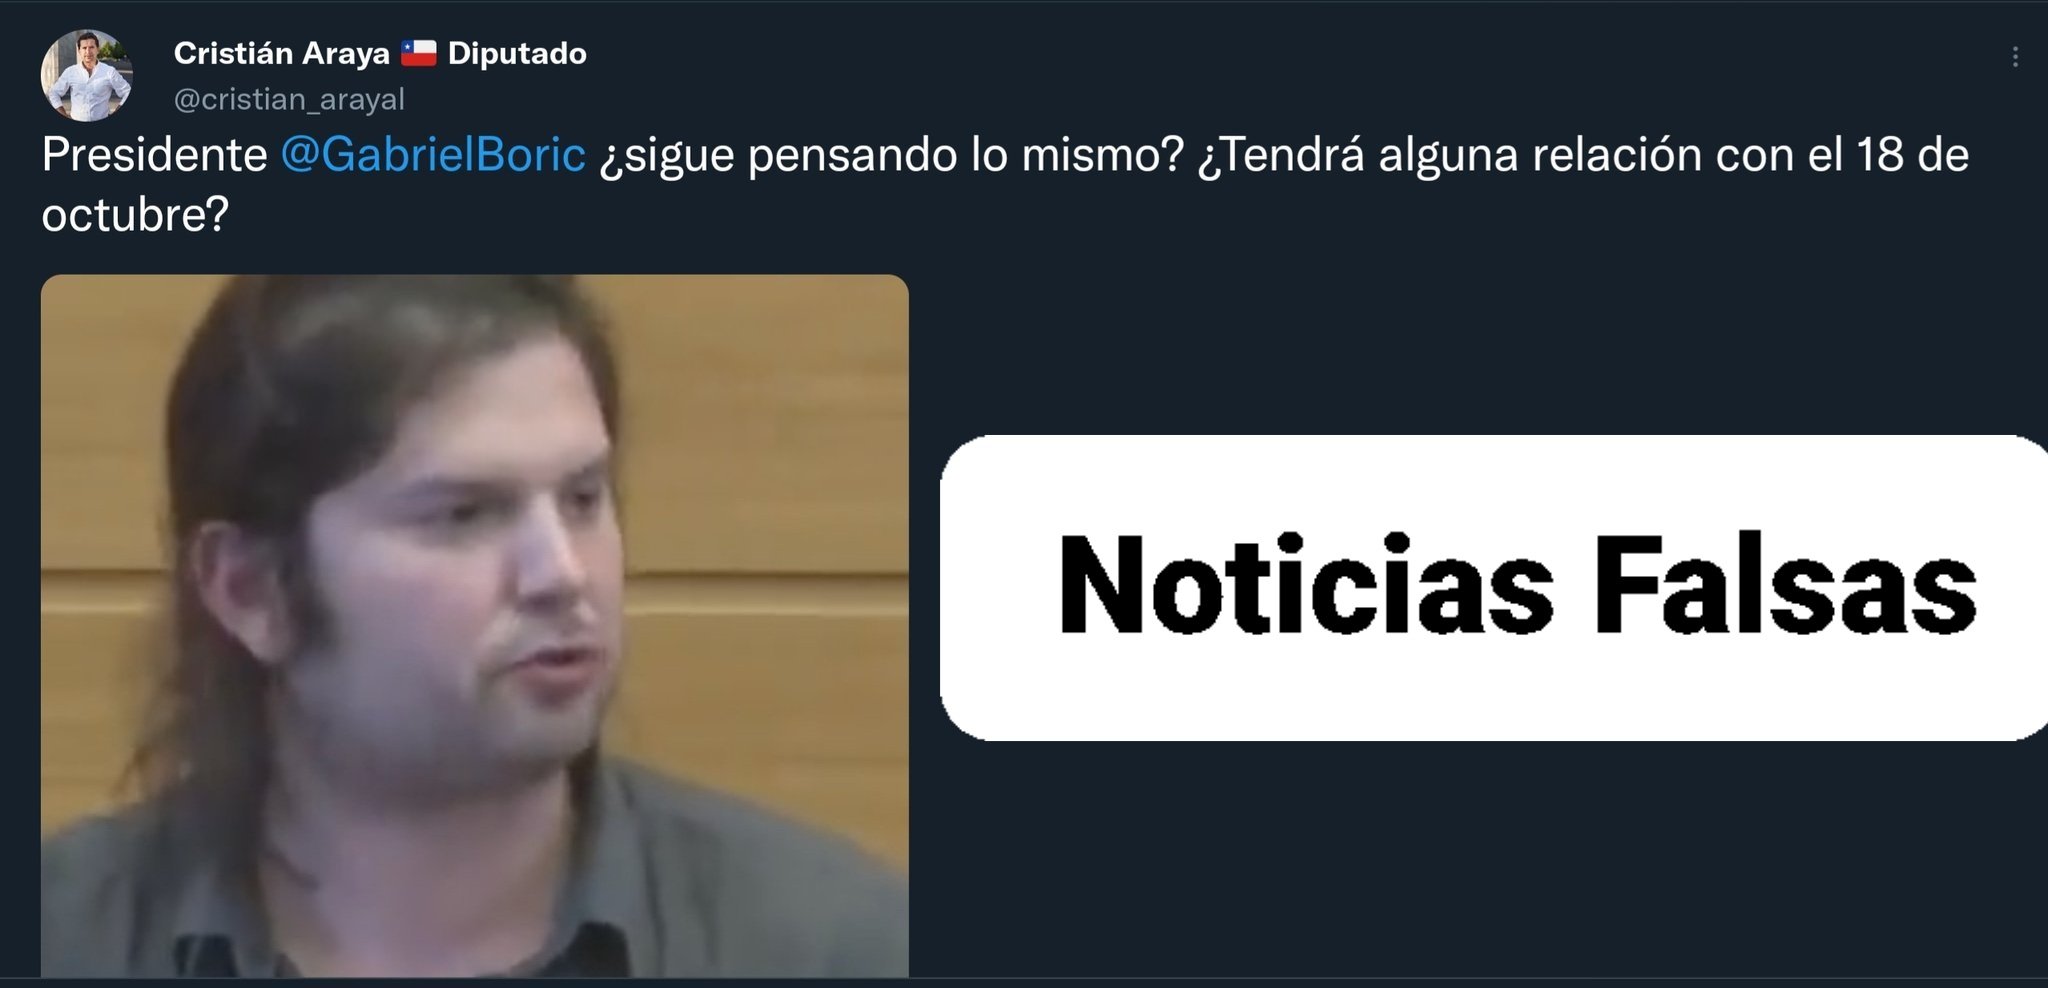The image size is (2048, 988).
Task: Click the word Presidente in the tweet
Action: (x=155, y=155)
